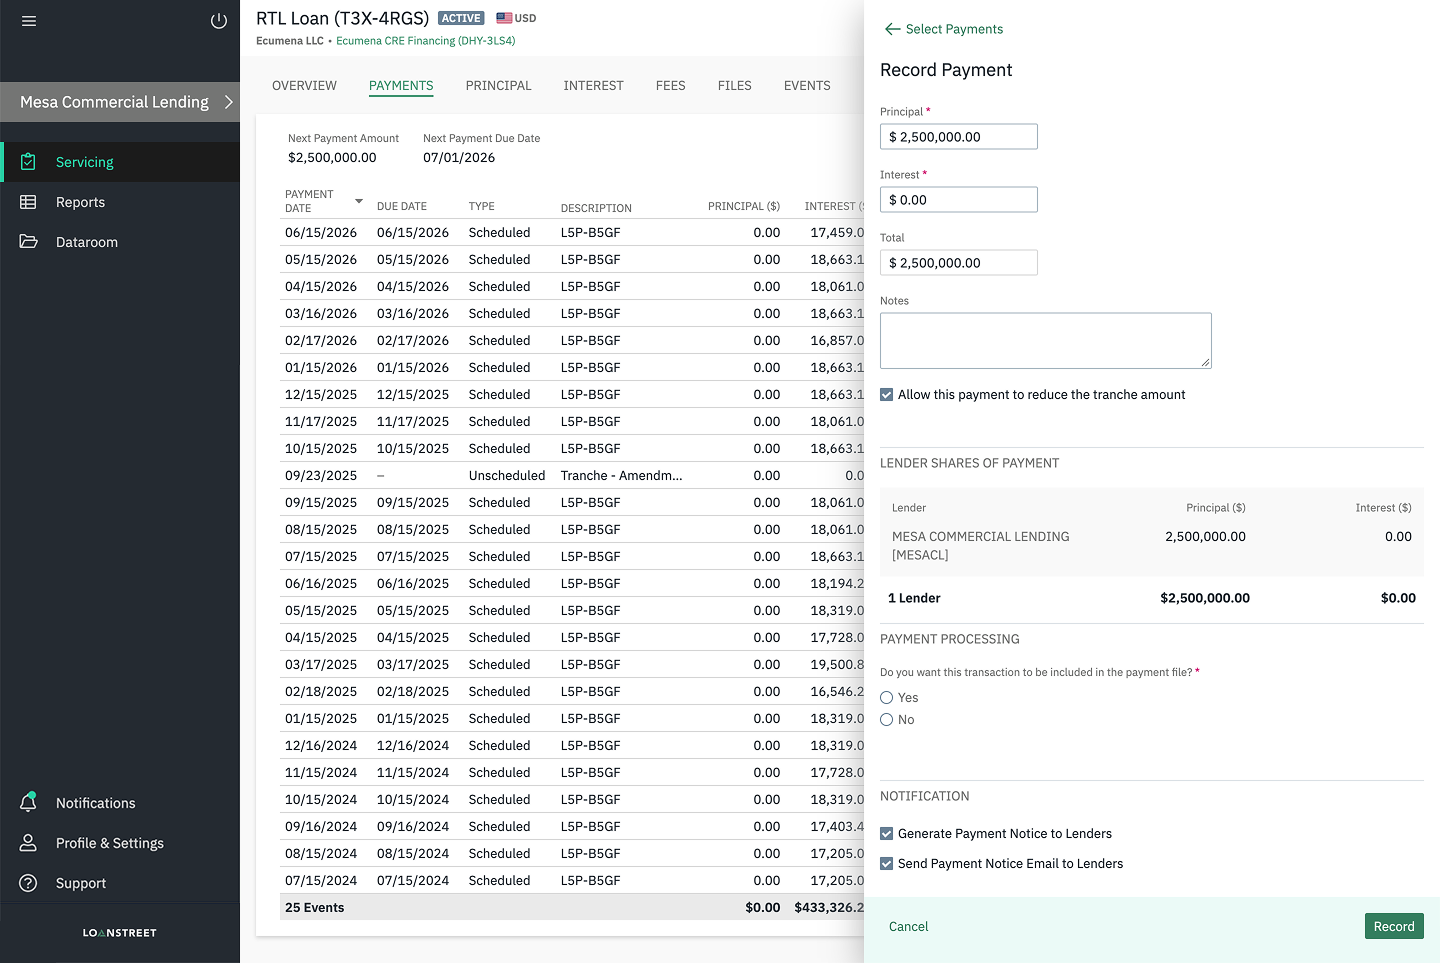1440x963 pixels.
Task: Click the 07/15/2024 payment date cell
Action: [321, 881]
